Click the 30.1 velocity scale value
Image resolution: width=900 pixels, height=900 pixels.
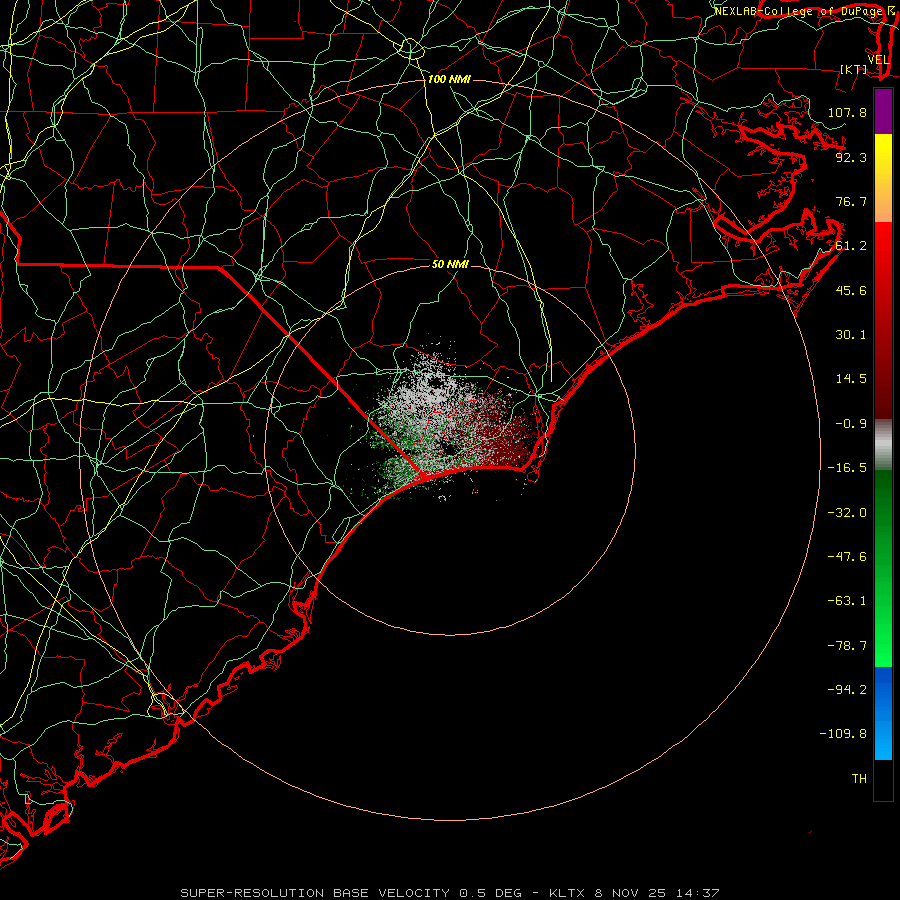pos(851,335)
